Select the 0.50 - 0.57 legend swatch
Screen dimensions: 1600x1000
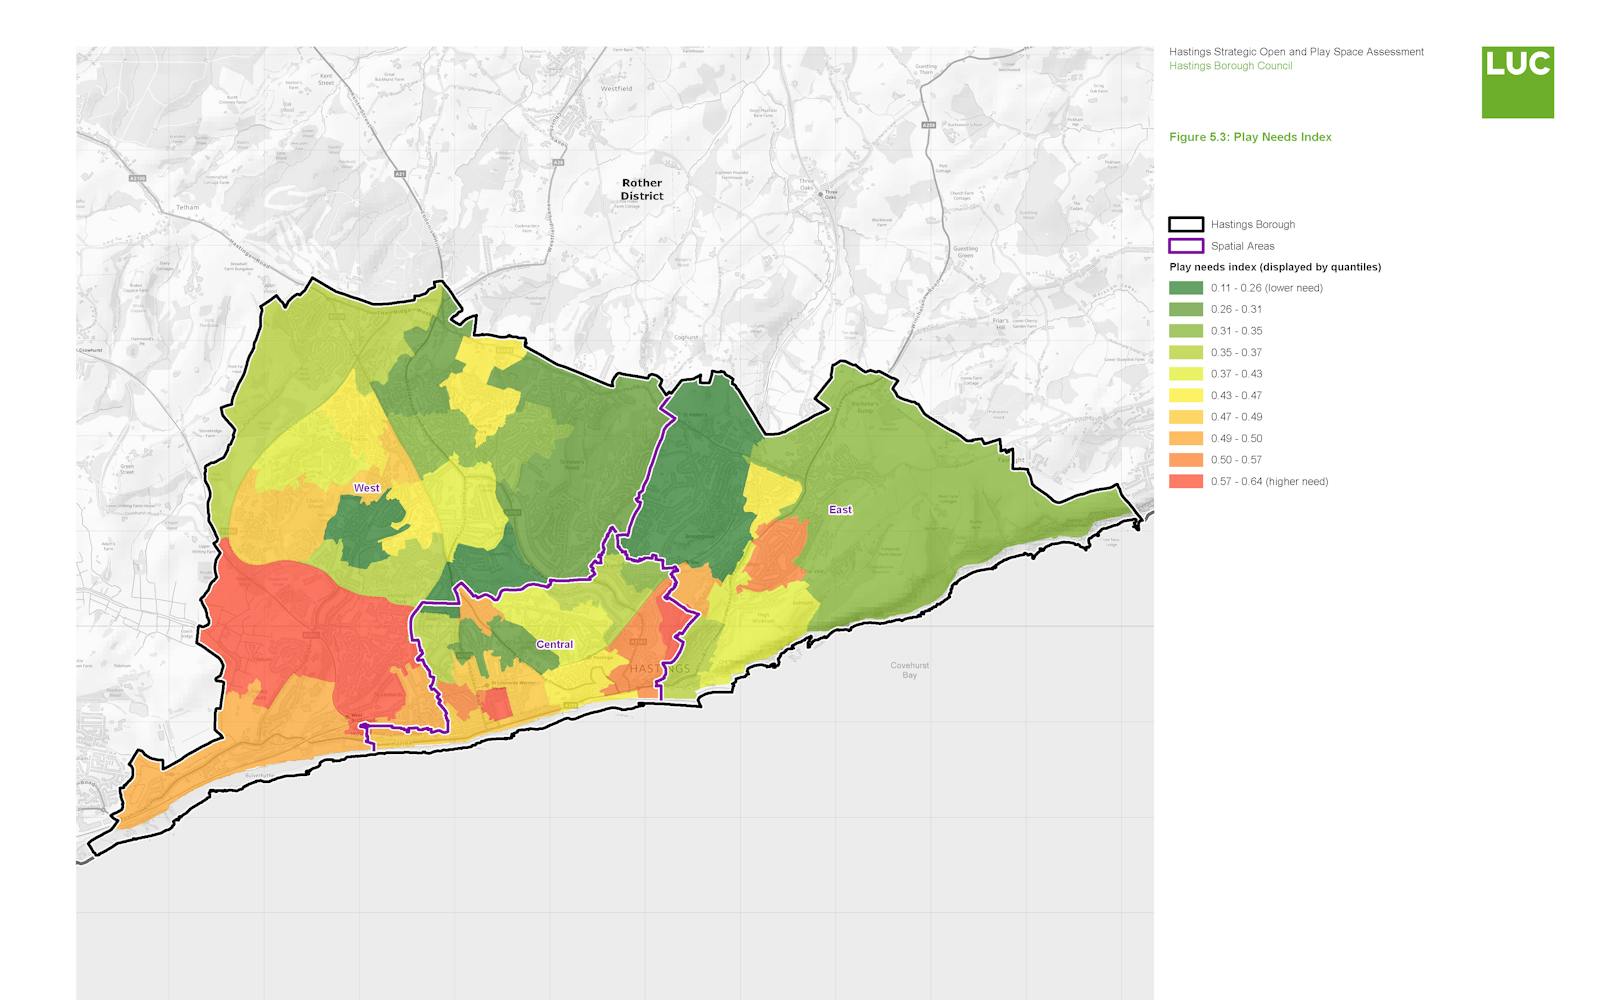(x=1186, y=460)
